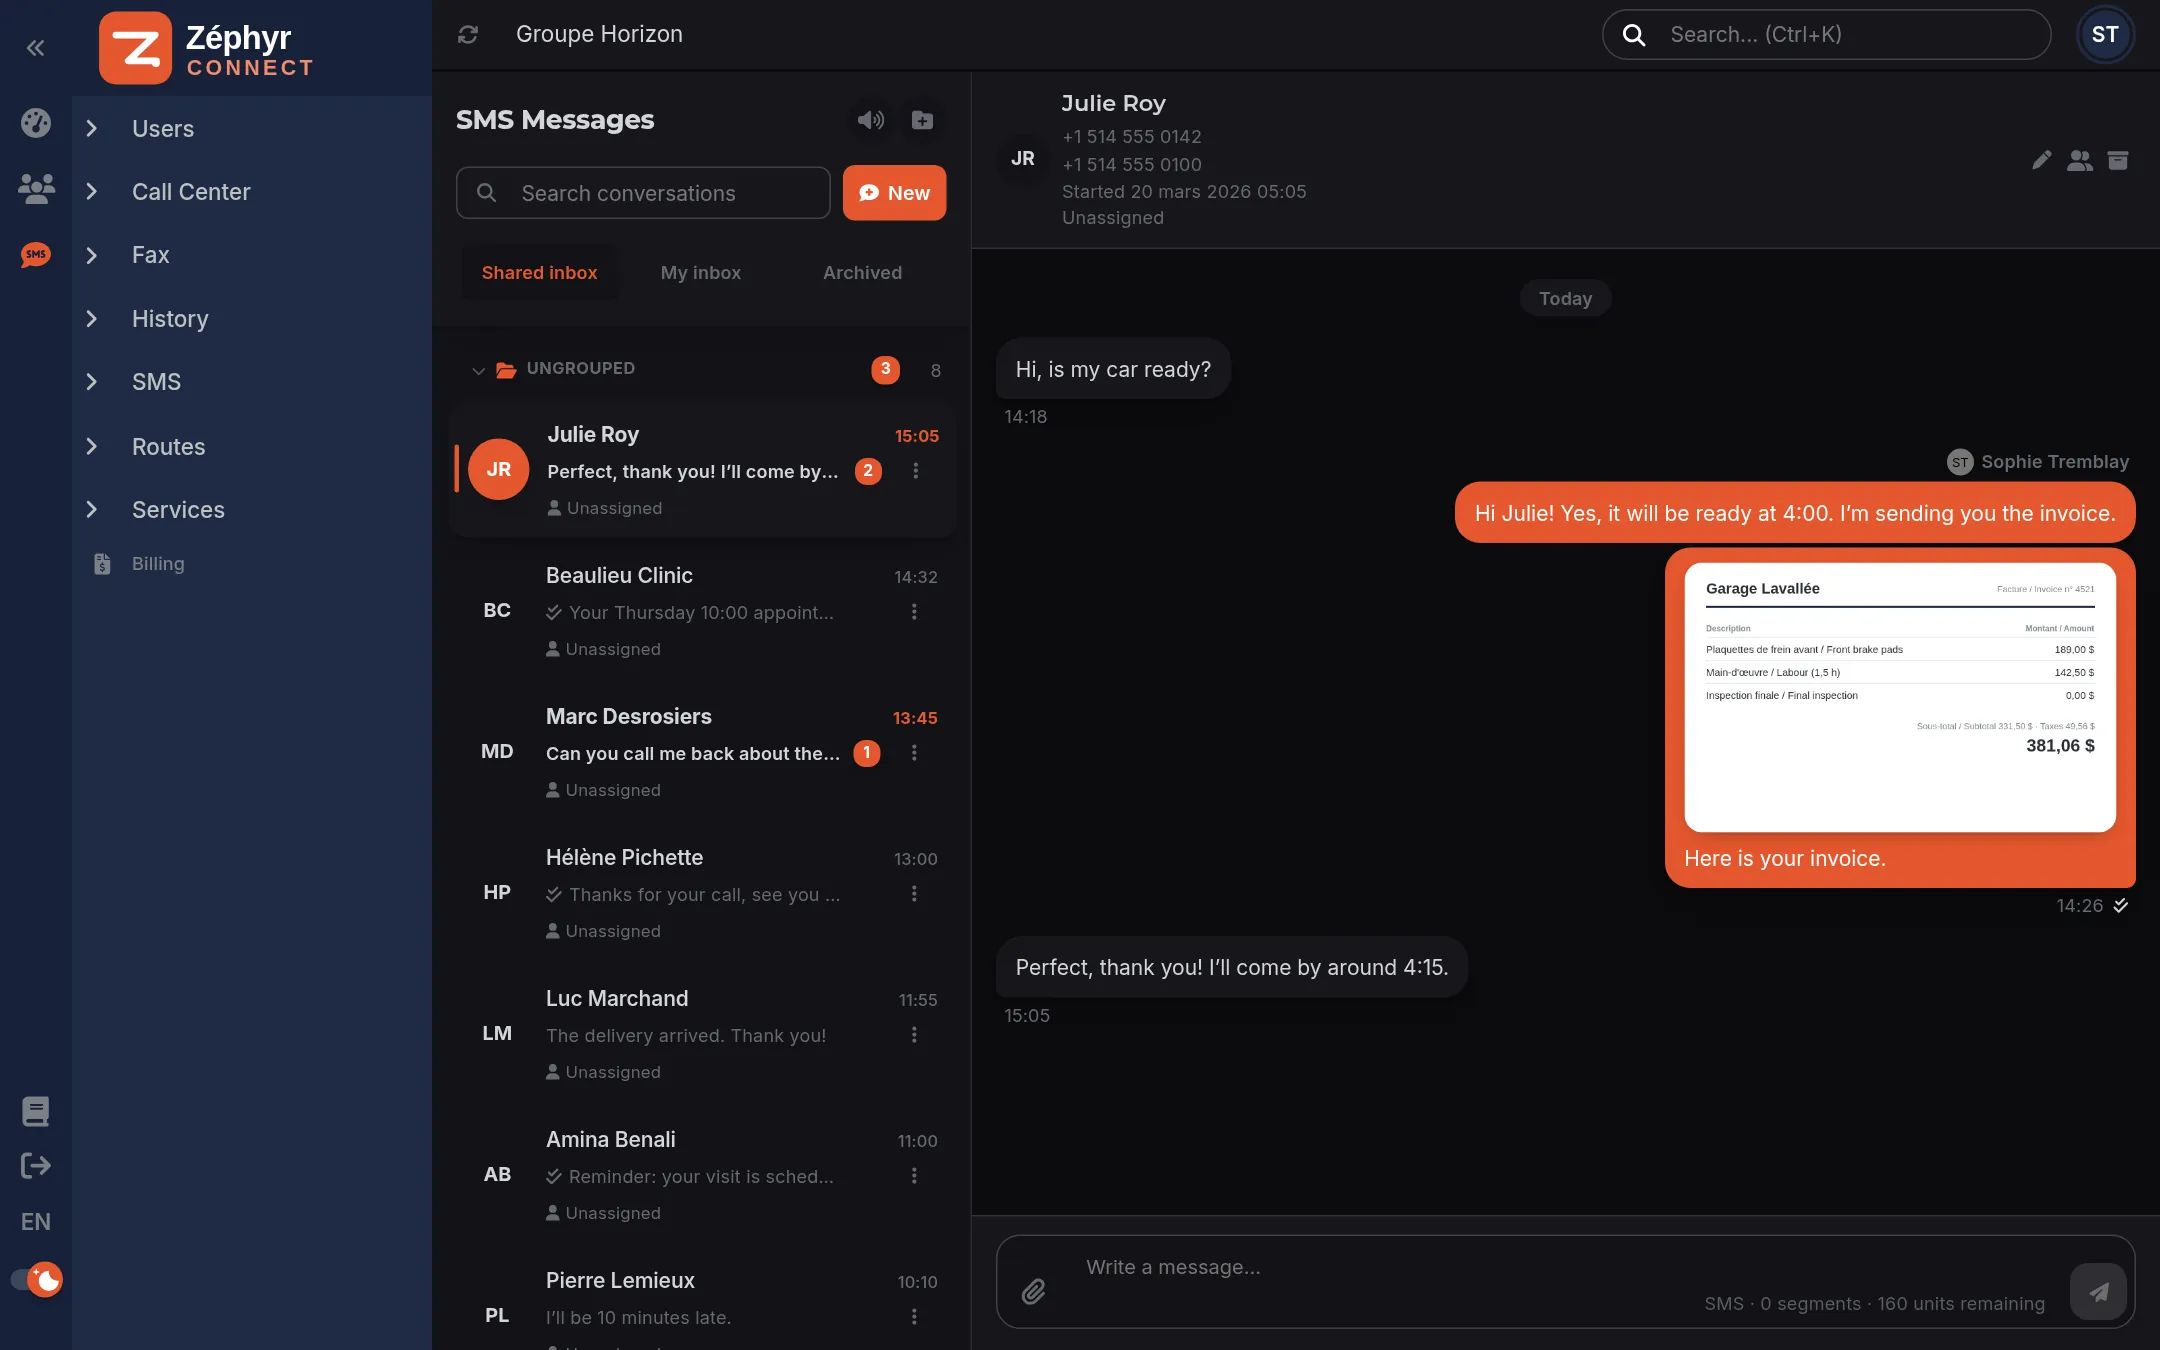Start a New conversation

pyautogui.click(x=894, y=192)
